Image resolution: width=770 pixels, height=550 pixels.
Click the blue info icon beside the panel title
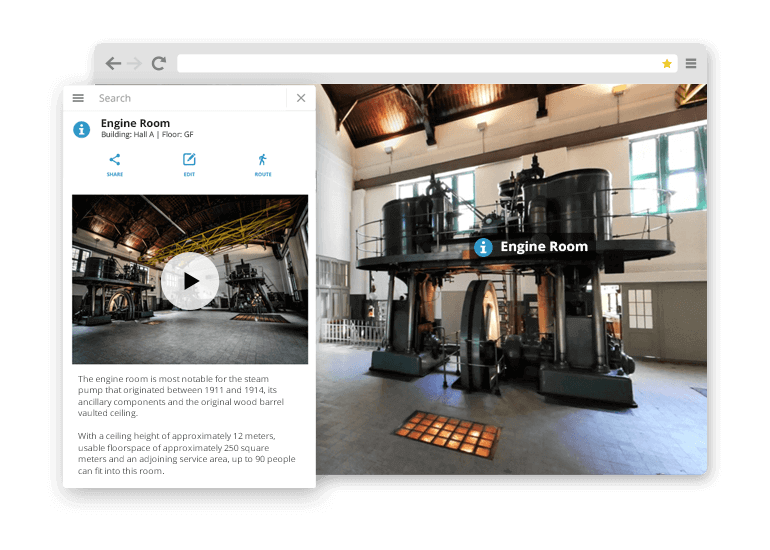click(x=82, y=129)
